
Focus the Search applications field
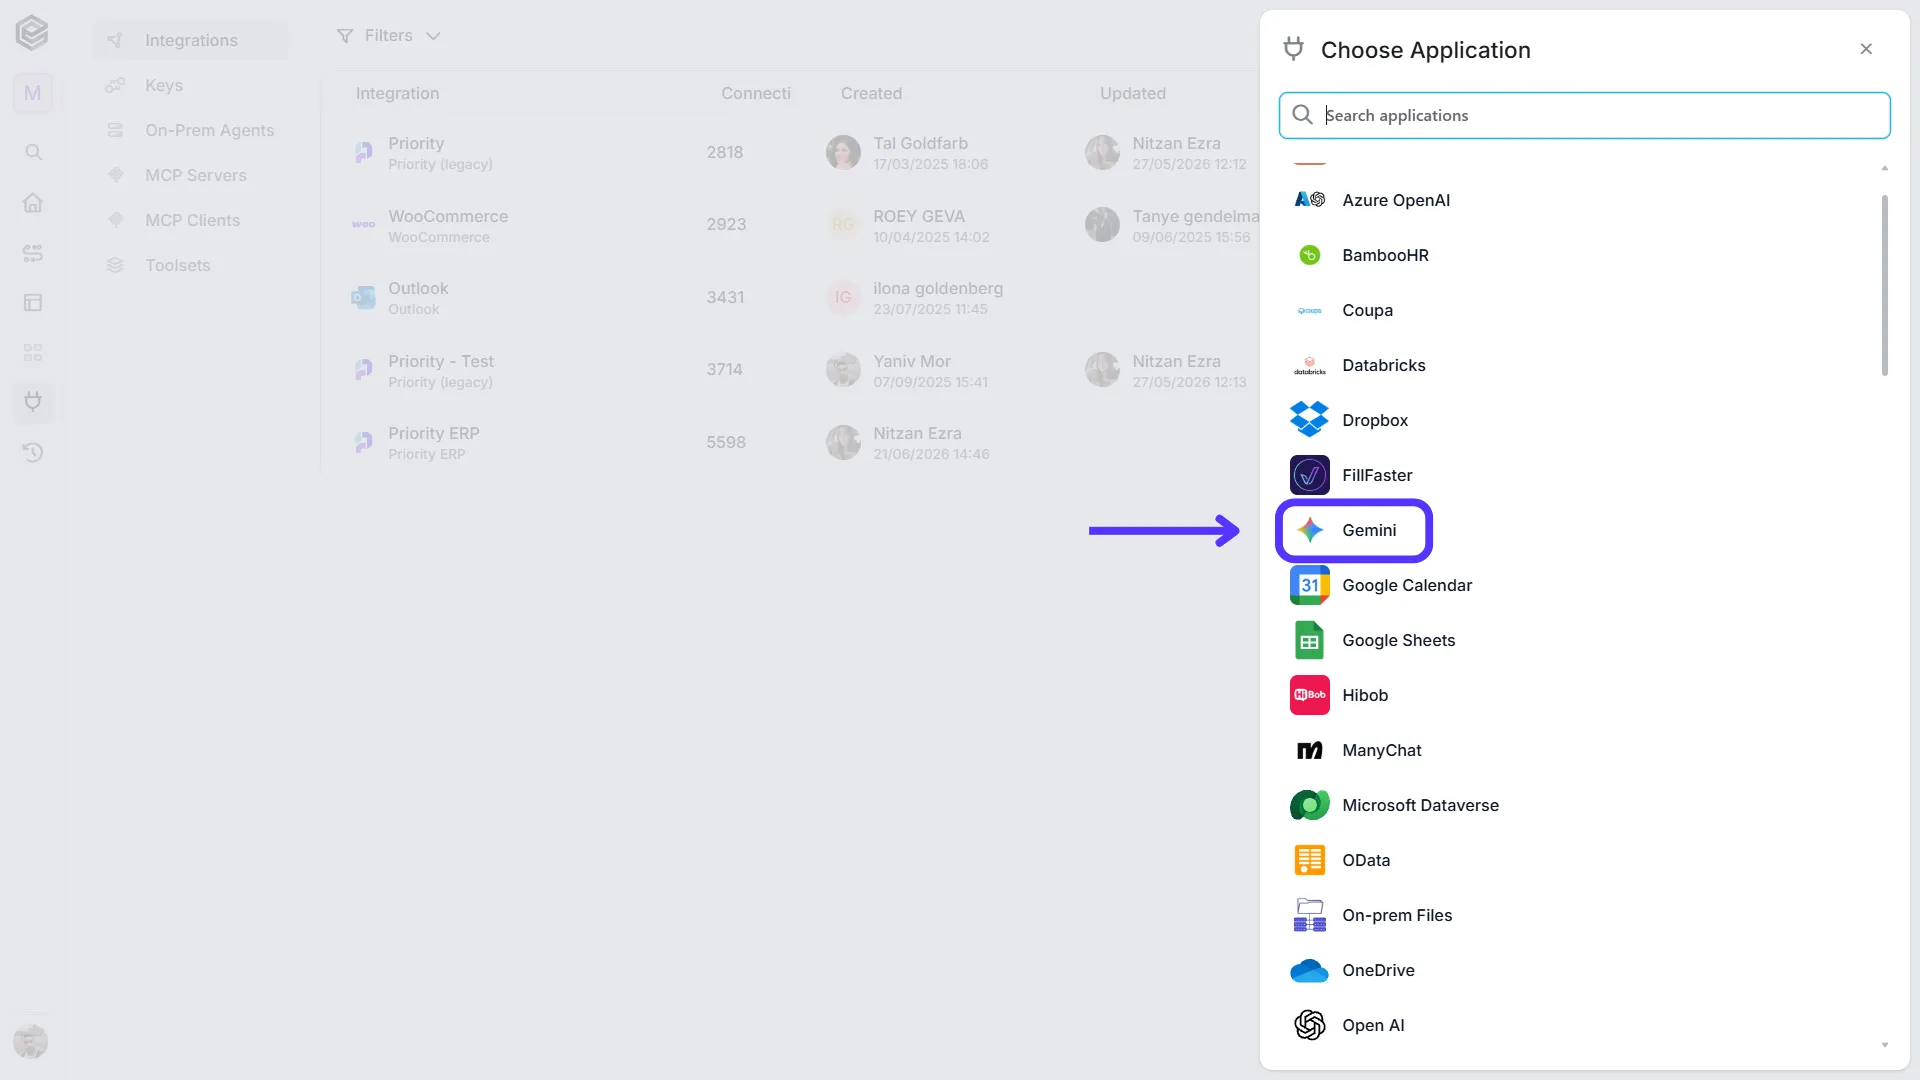coord(1584,115)
